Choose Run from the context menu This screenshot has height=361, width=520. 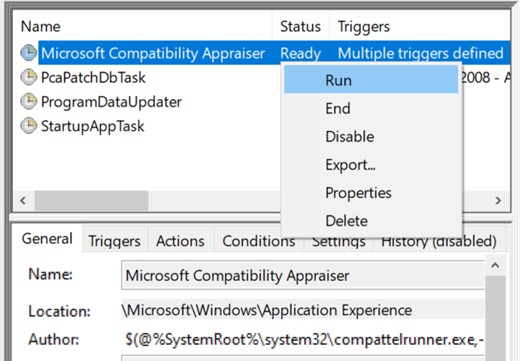click(x=371, y=80)
